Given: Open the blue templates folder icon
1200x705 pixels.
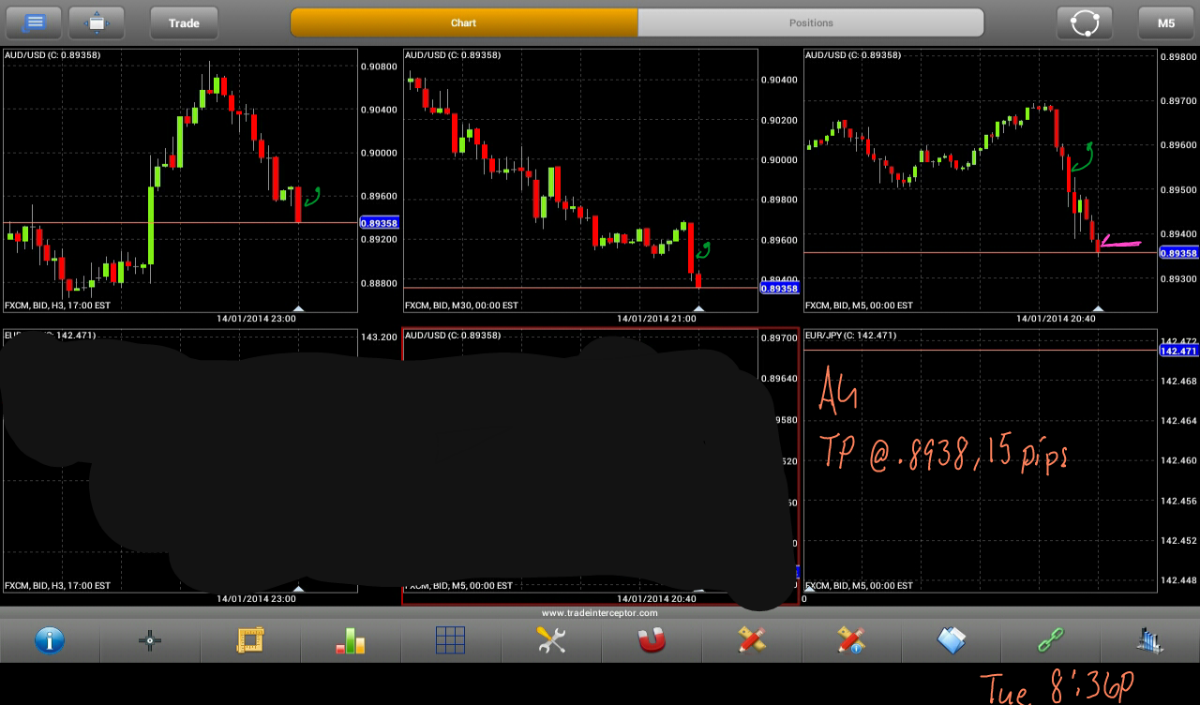Looking at the screenshot, I should click(951, 640).
